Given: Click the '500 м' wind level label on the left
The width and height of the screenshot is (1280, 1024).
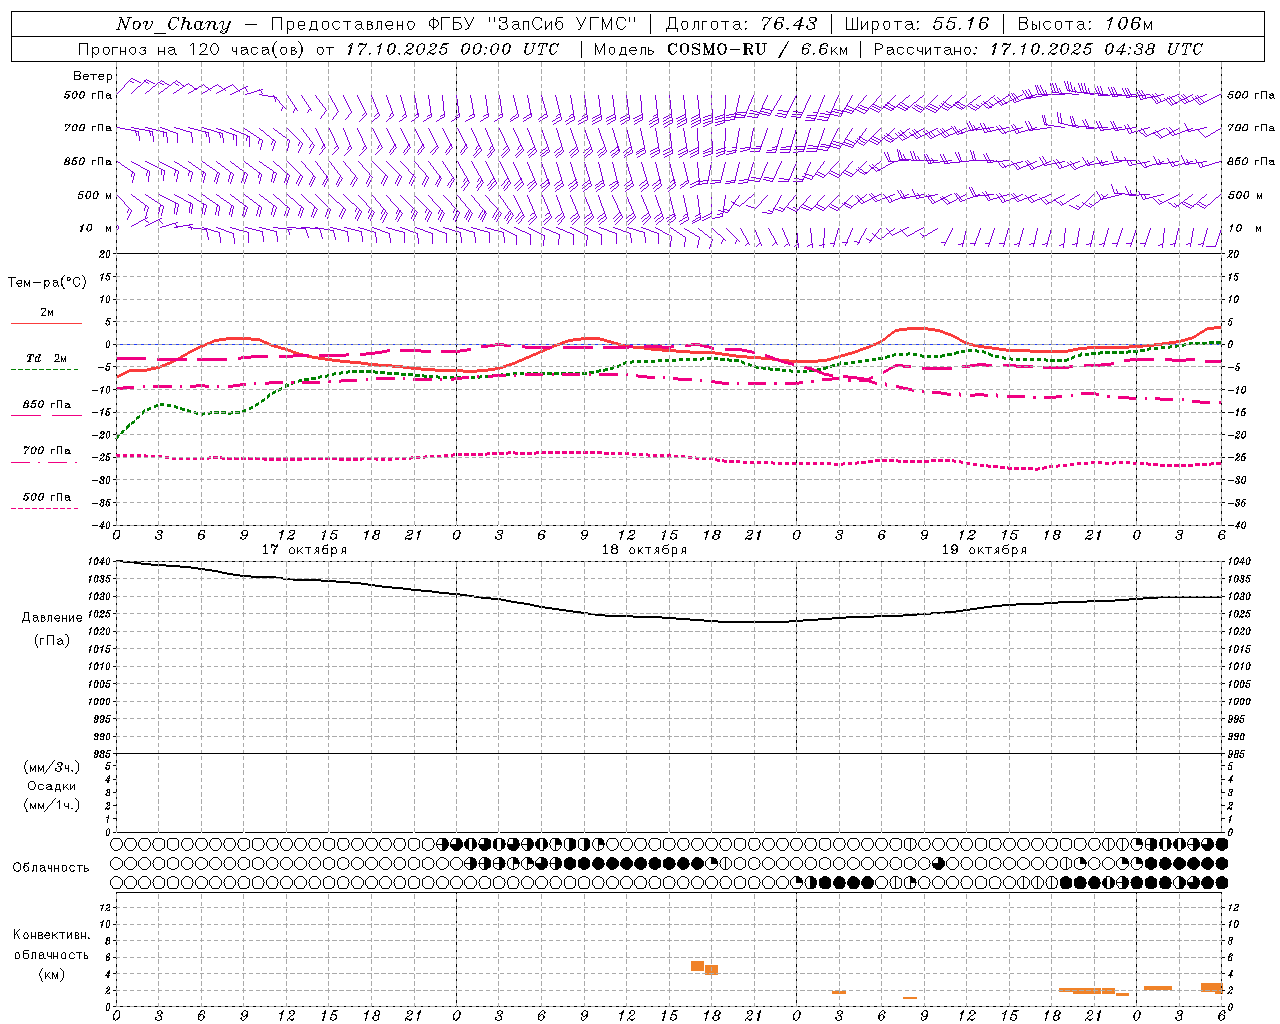Looking at the screenshot, I should [95, 195].
